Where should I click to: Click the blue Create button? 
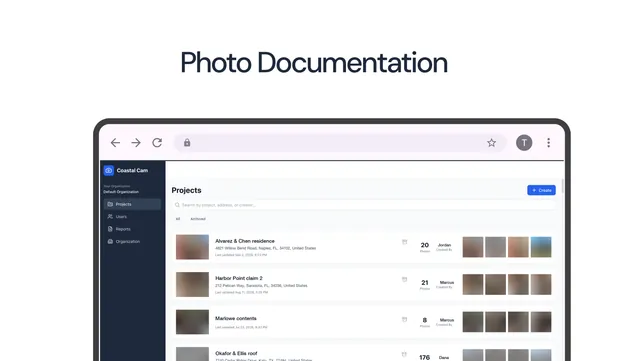click(541, 190)
